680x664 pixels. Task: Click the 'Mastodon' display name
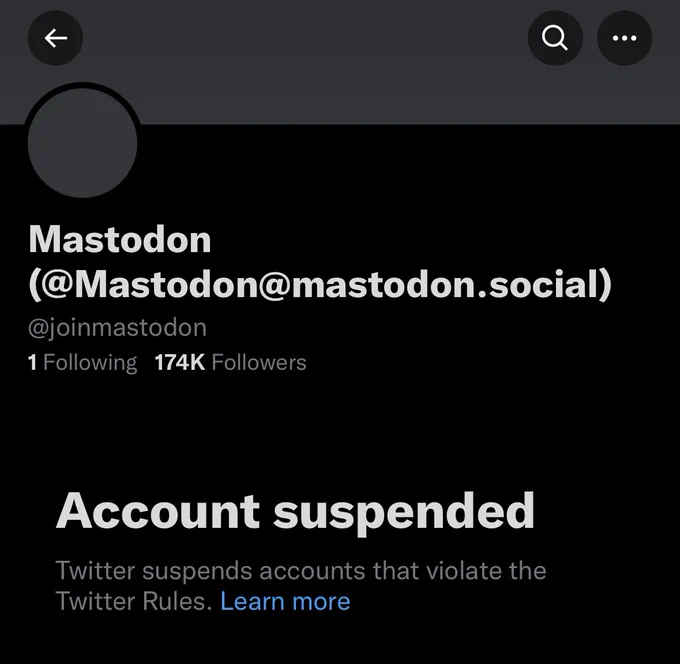[x=120, y=239]
